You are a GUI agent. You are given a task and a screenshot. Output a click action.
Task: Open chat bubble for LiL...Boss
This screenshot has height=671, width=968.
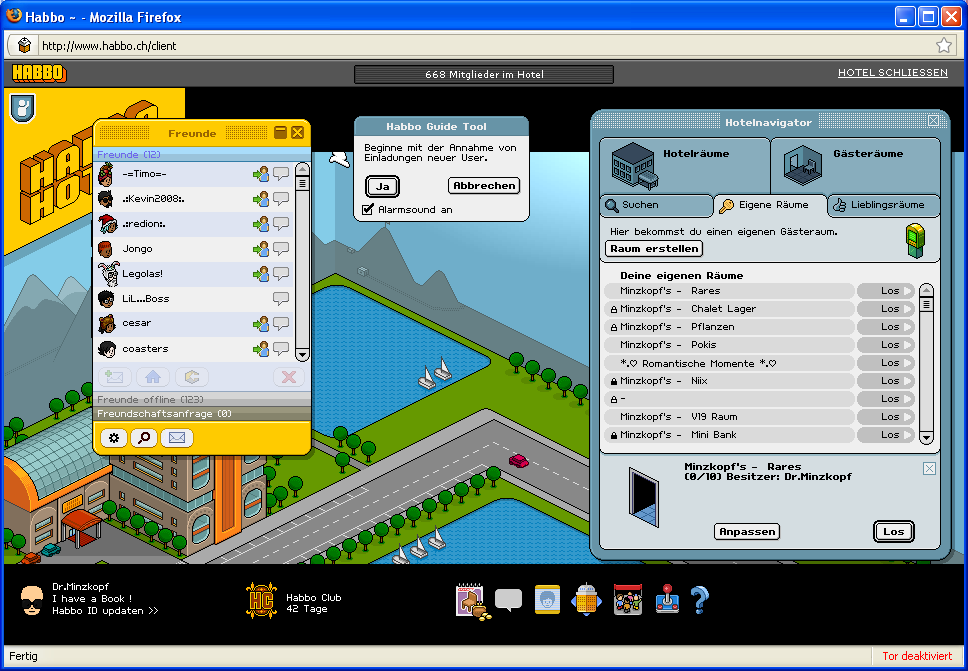(x=281, y=299)
